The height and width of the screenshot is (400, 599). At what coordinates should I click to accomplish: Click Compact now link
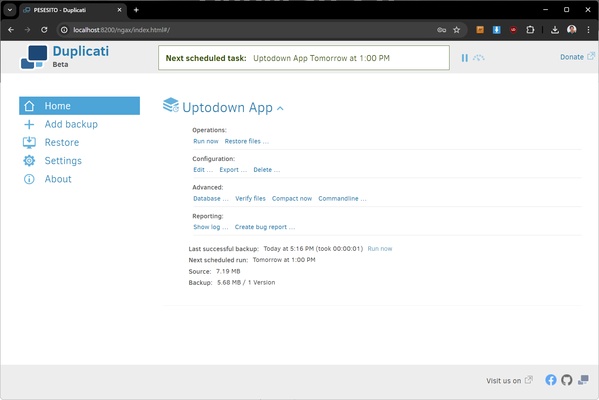292,199
